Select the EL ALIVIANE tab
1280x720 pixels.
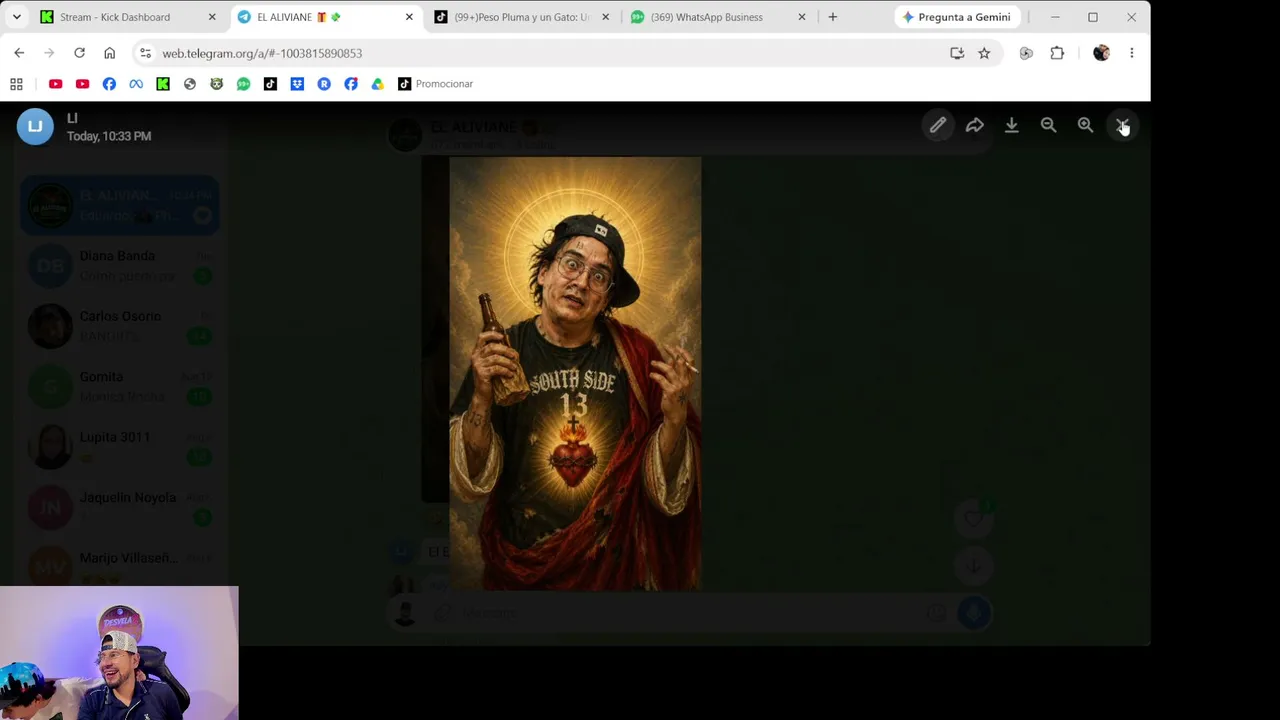click(325, 17)
